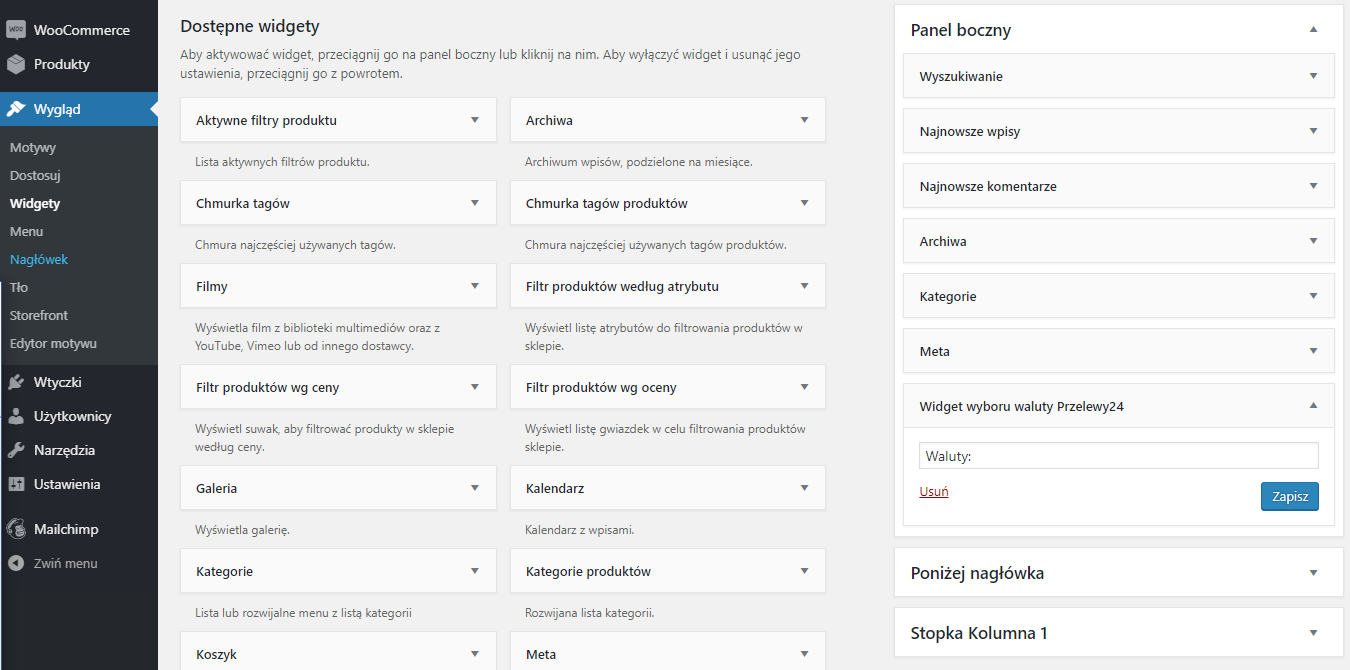This screenshot has width=1350, height=670.
Task: Click the Wtyczki plugin icon
Action: (x=16, y=382)
